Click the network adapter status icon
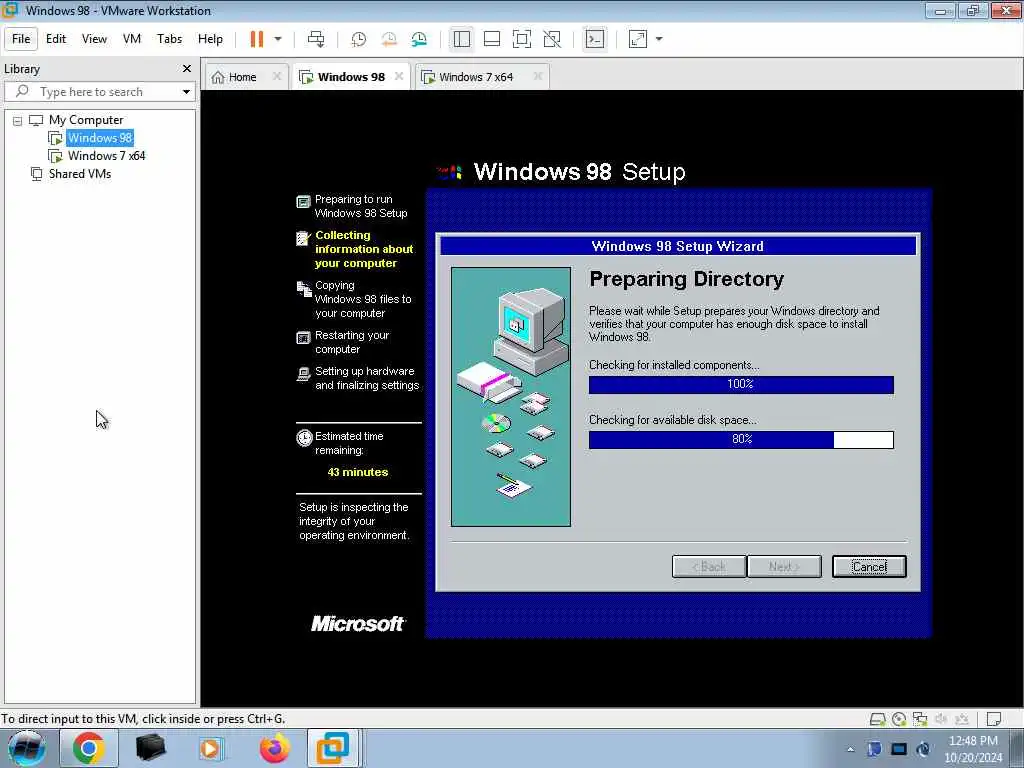Viewport: 1024px width, 768px height. (920, 719)
